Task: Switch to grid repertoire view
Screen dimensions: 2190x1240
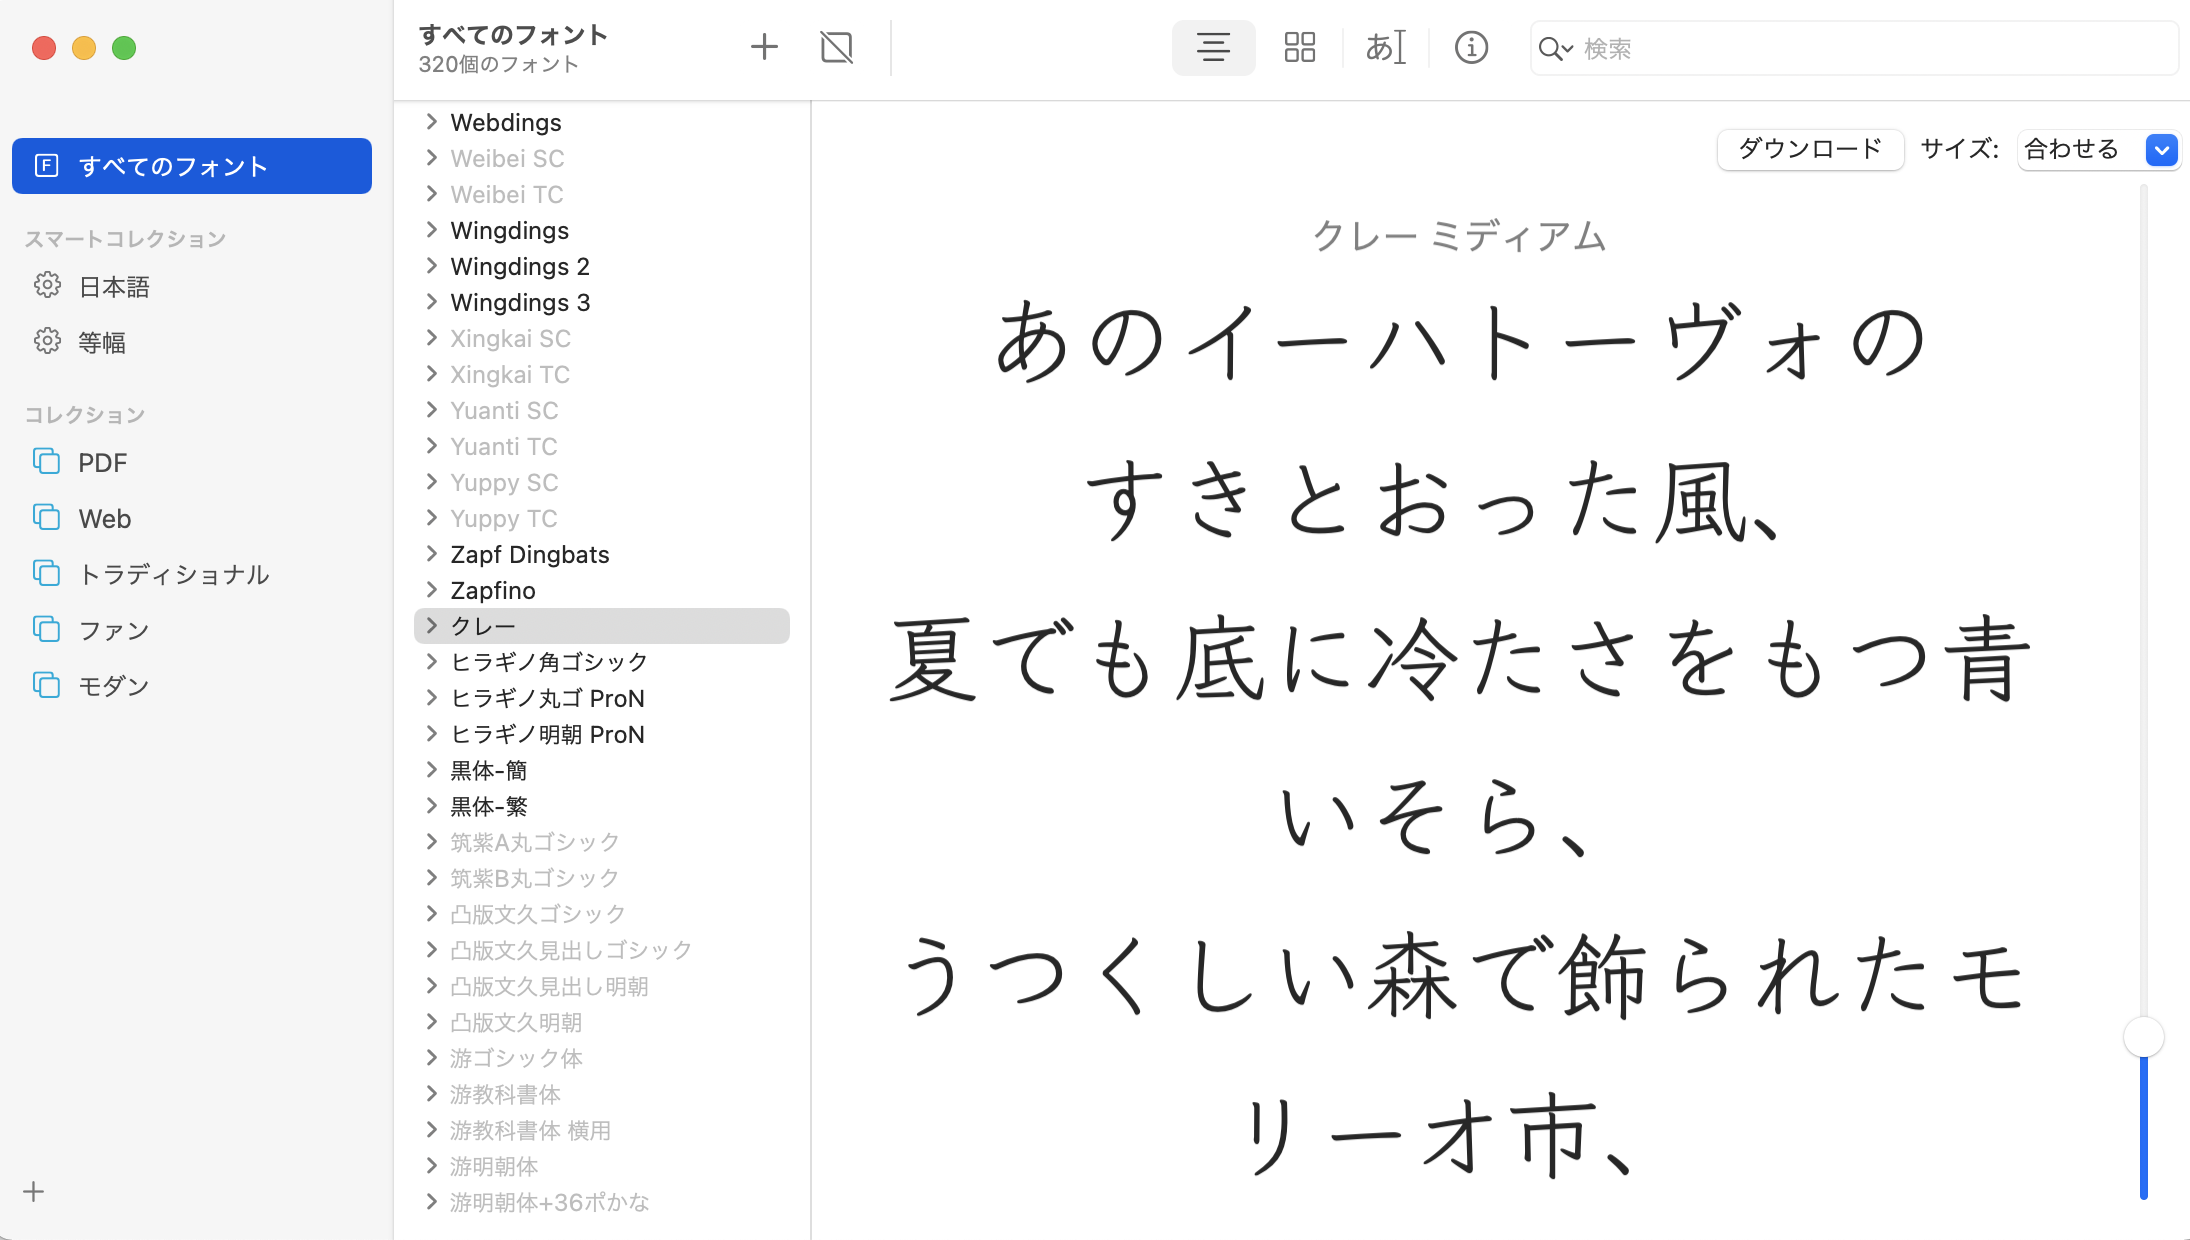Action: (1299, 47)
